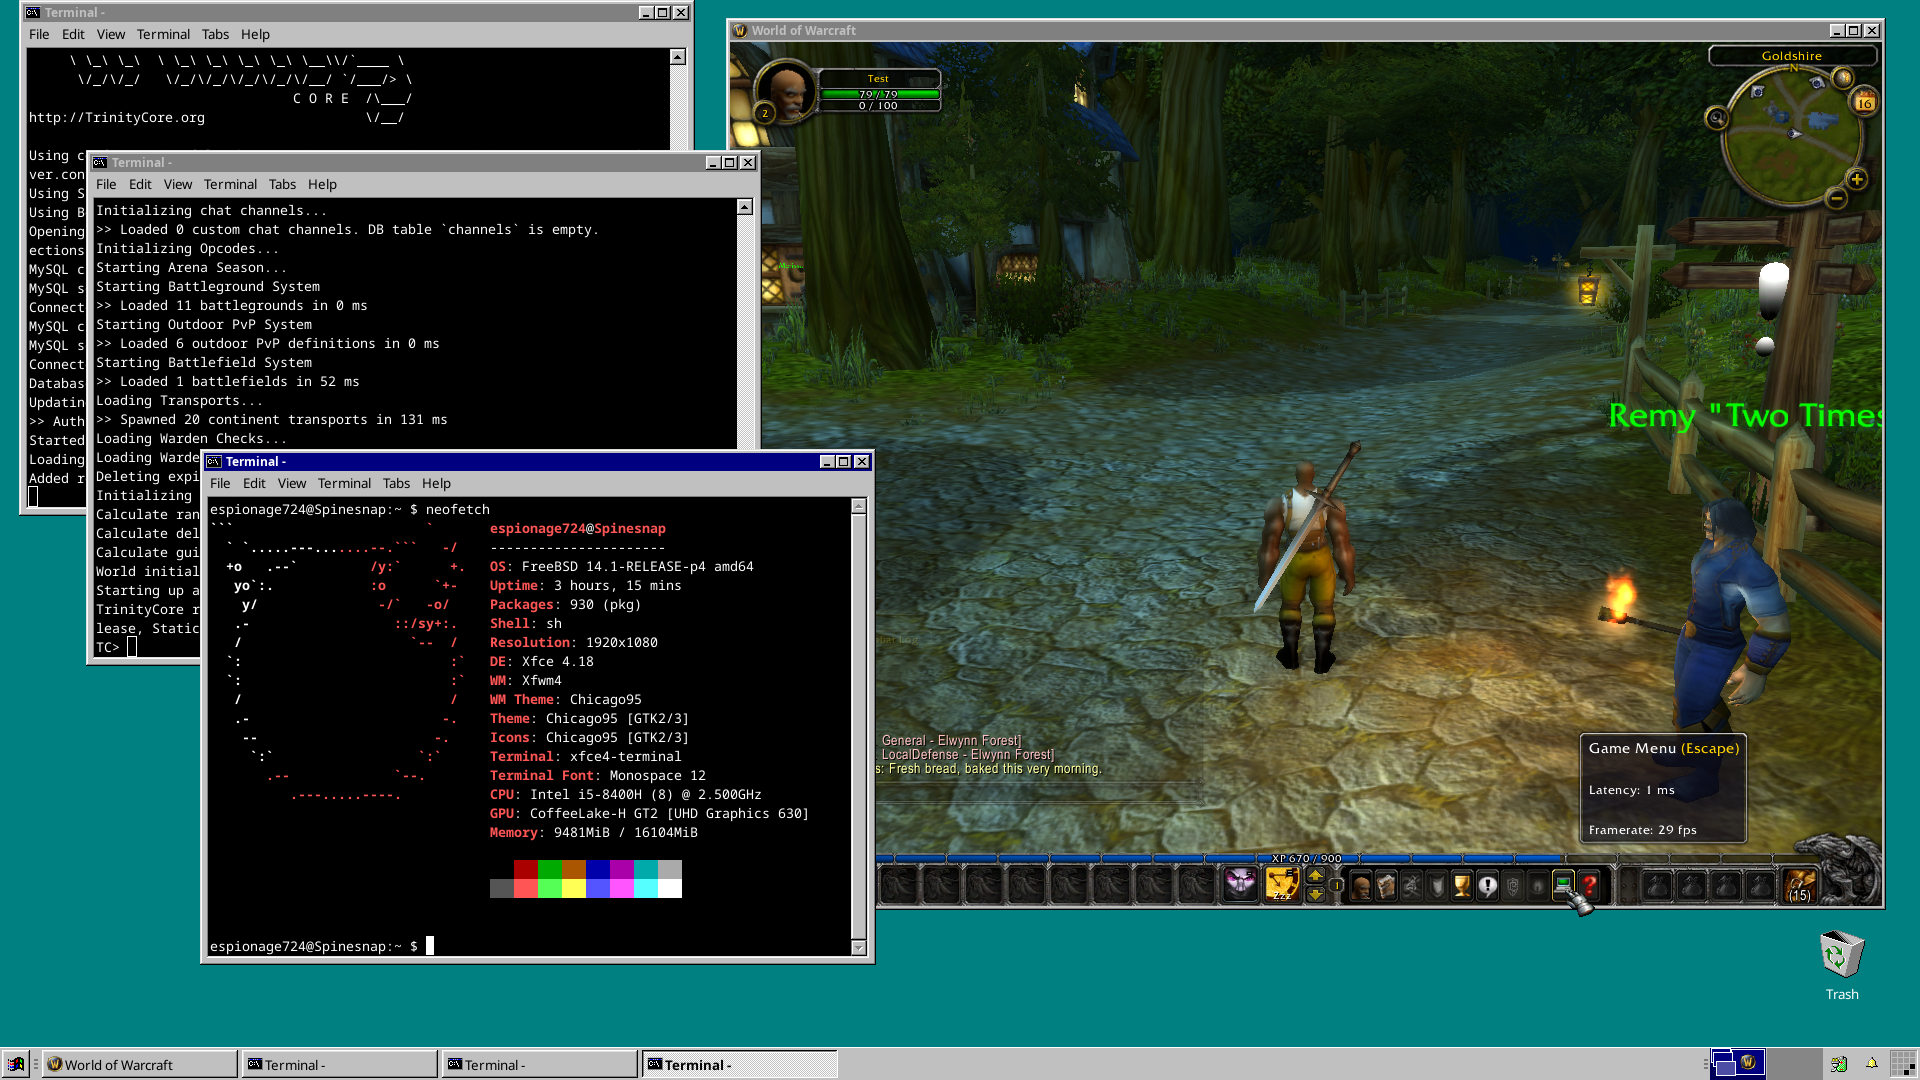This screenshot has width=1920, height=1080.
Task: Open the calendar icon showing 16
Action: 1864,102
